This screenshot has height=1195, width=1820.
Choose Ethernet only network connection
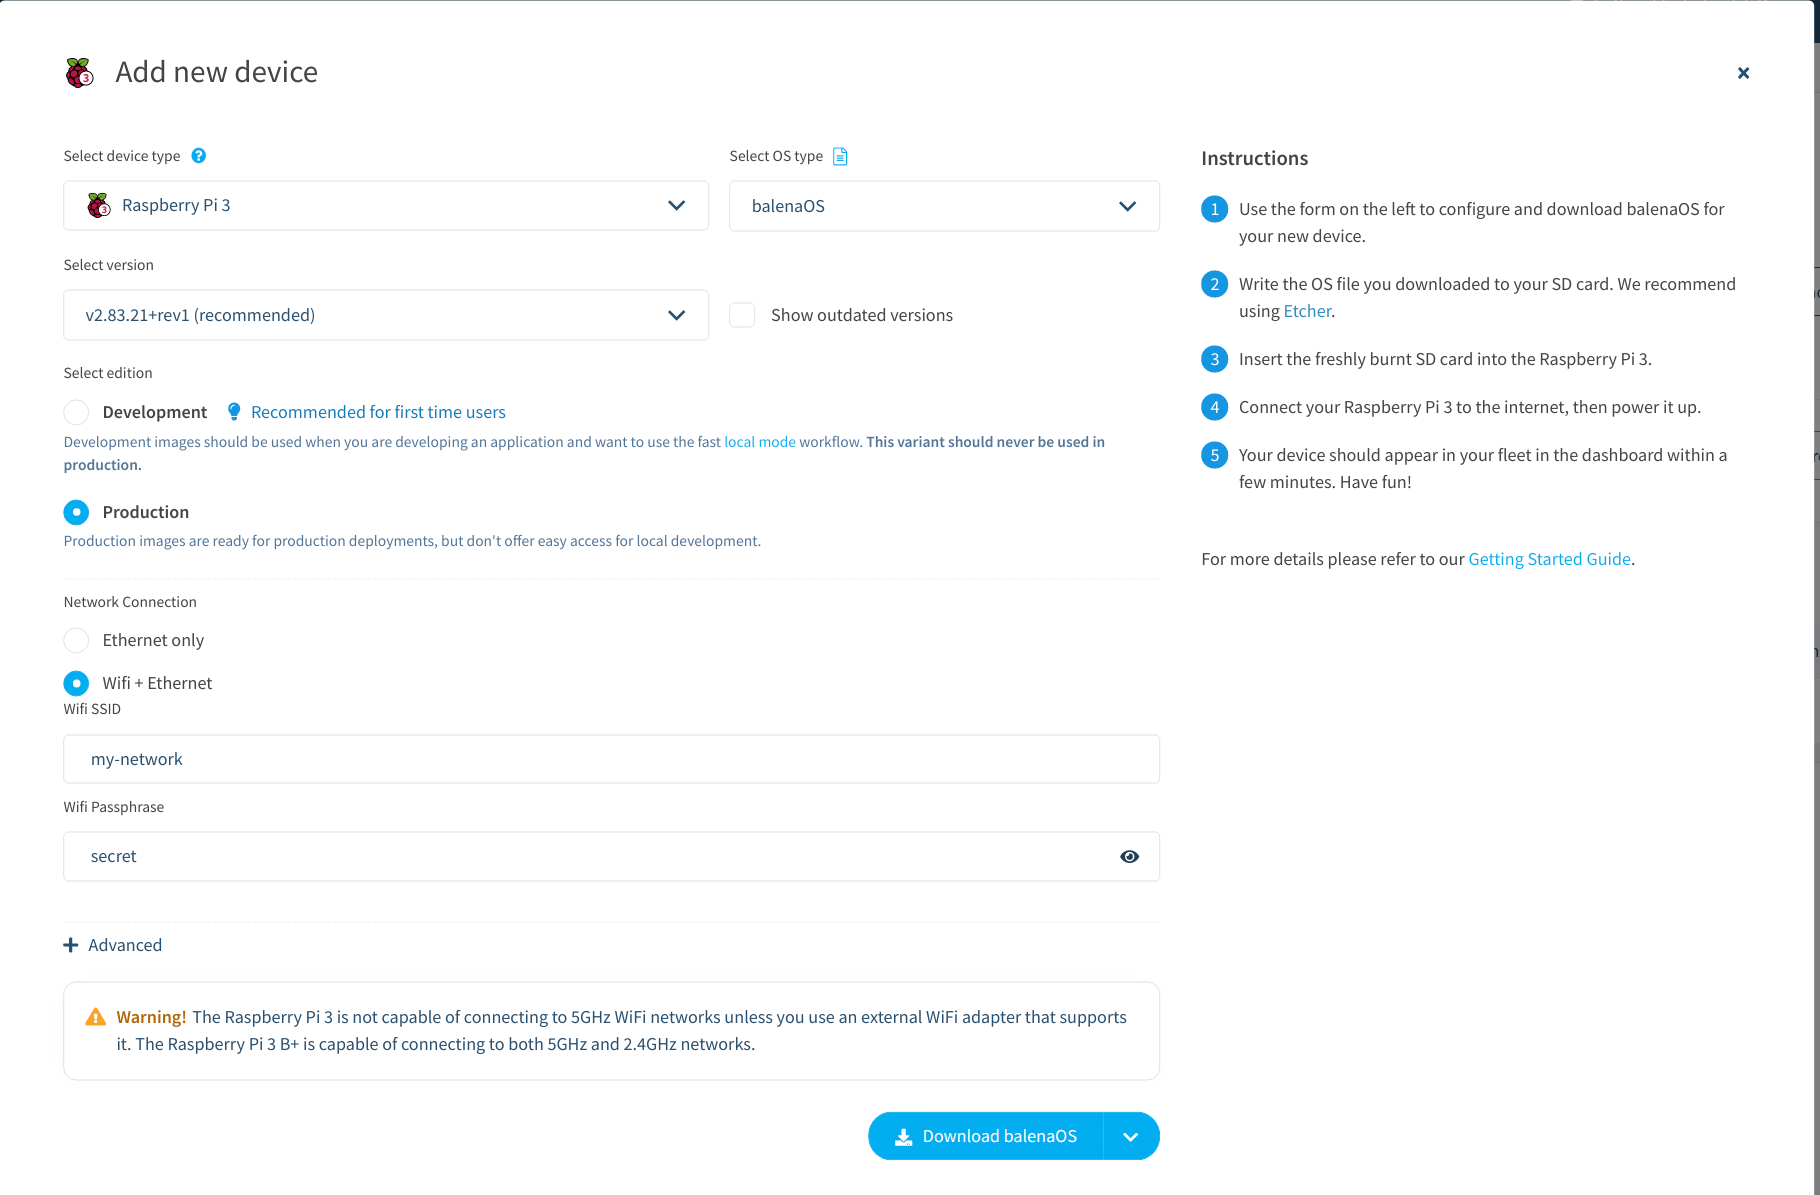tap(76, 640)
